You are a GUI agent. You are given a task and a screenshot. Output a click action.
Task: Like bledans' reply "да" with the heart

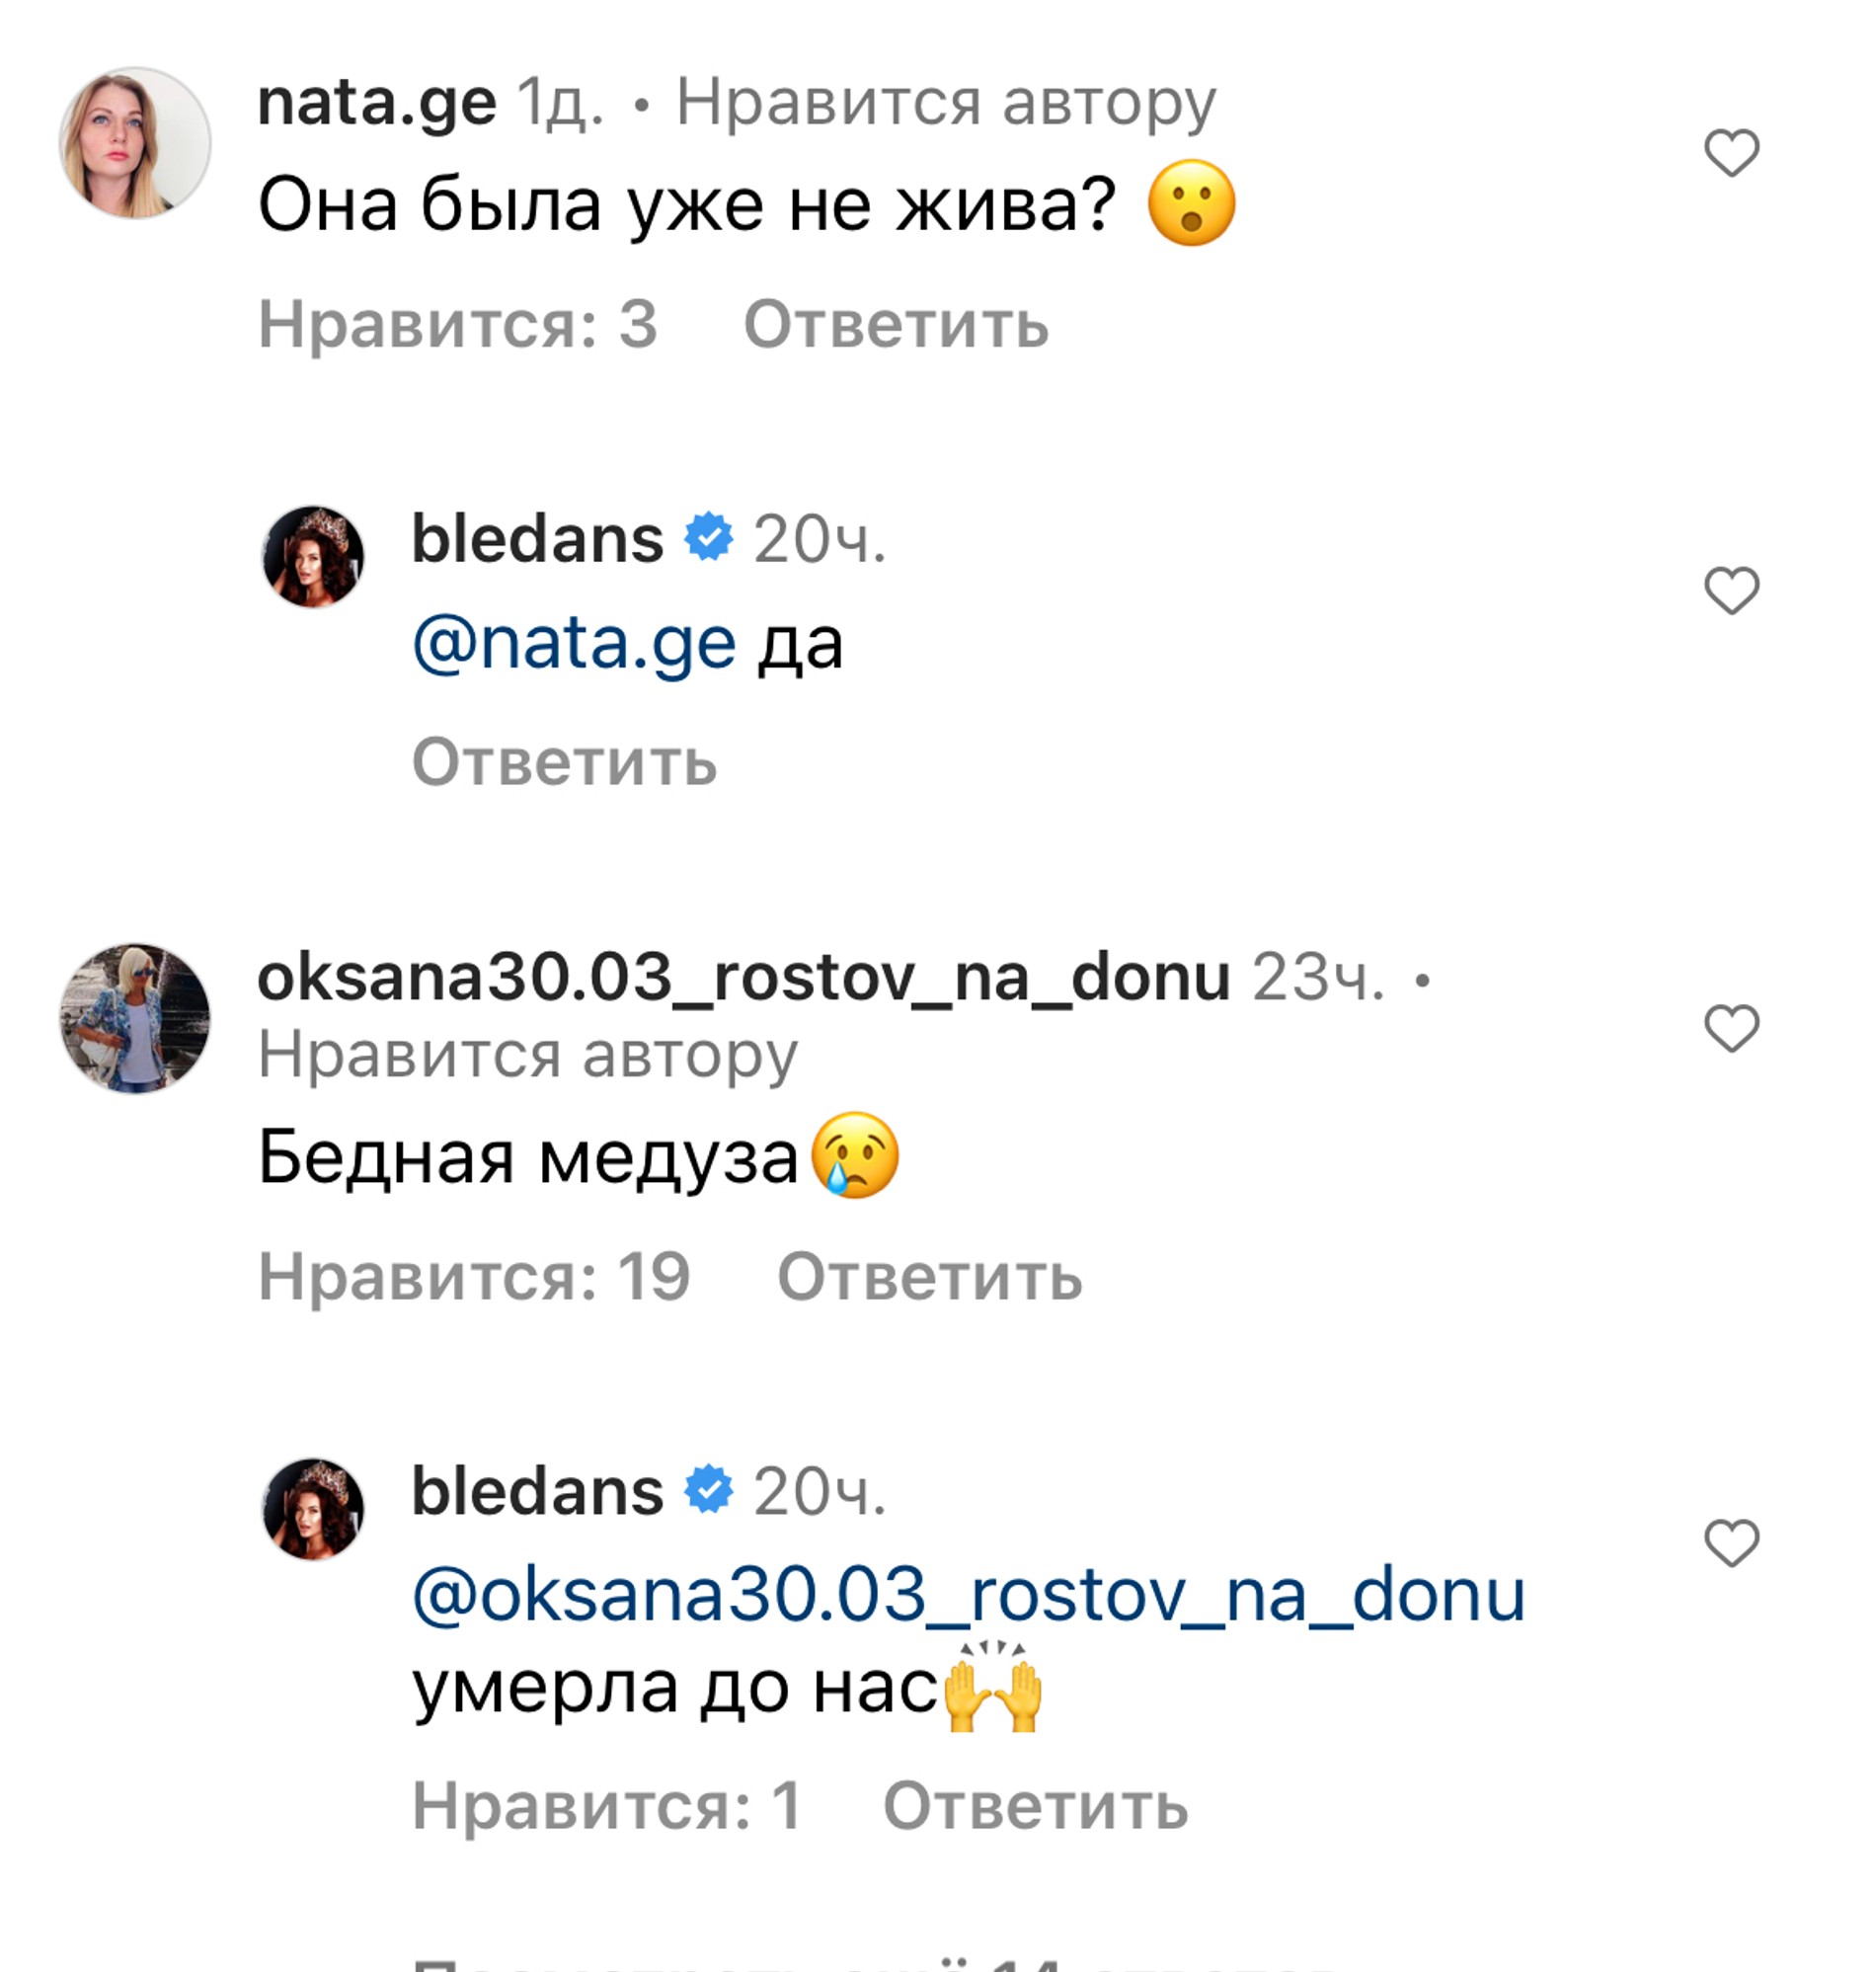1731,591
